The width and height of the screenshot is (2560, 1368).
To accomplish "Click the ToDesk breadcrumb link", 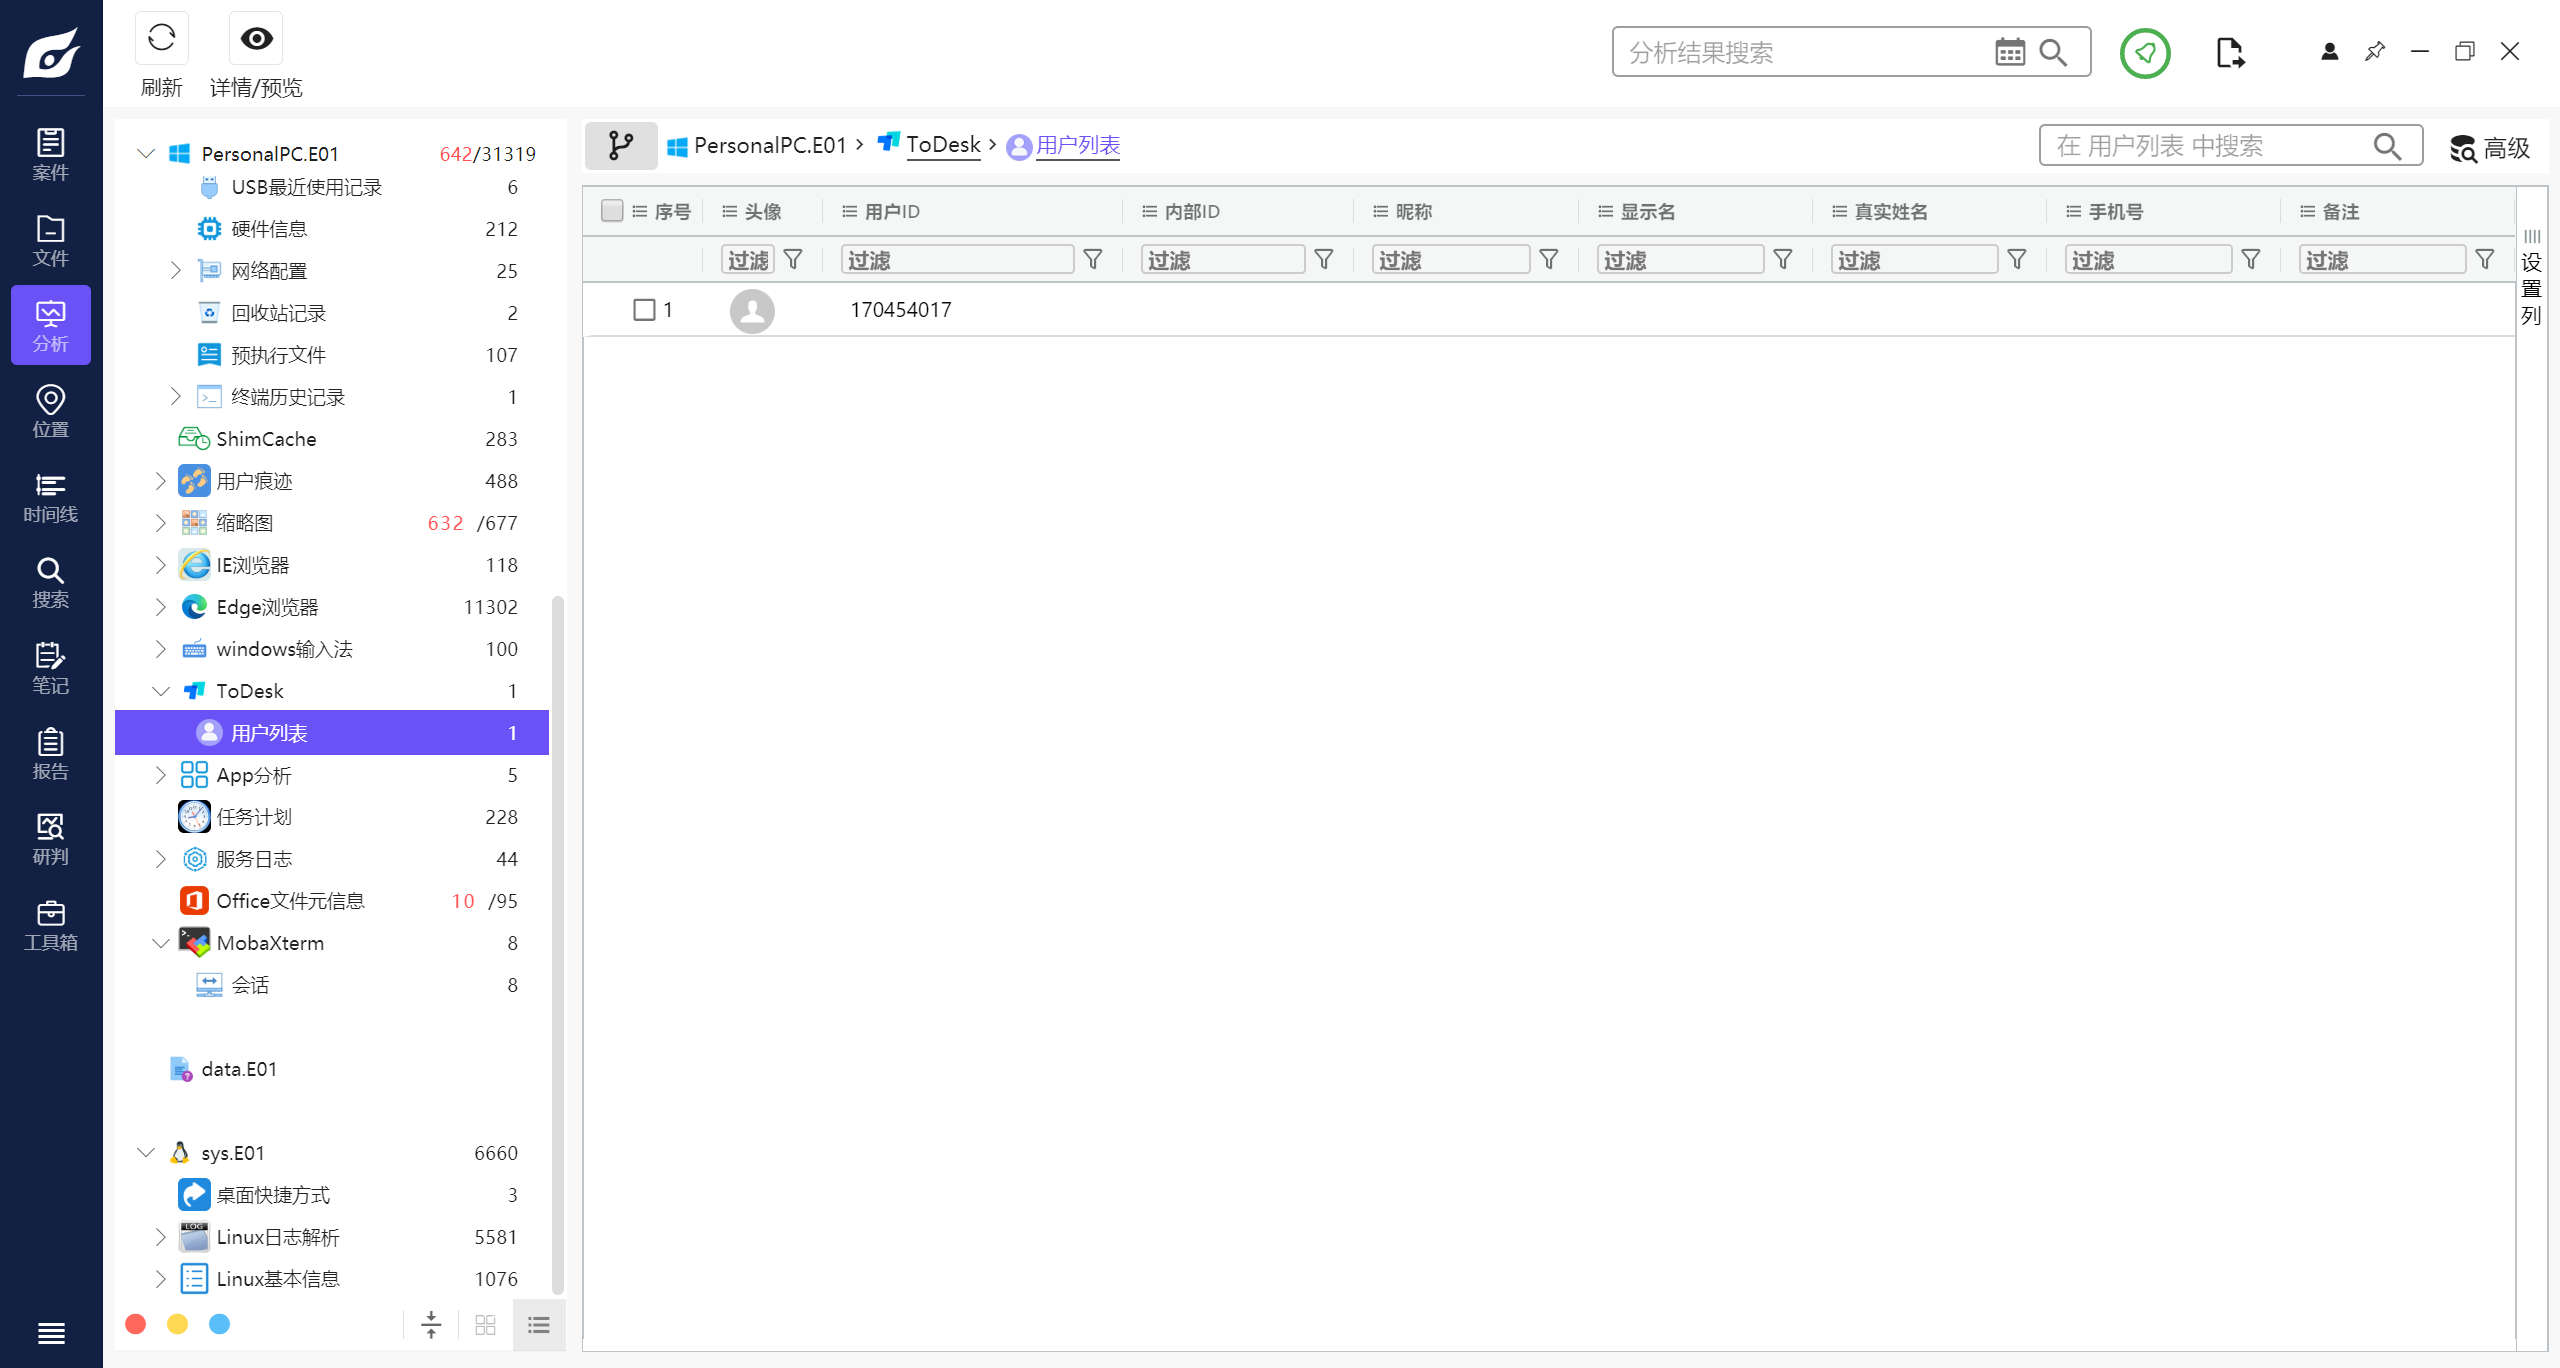I will 943,145.
